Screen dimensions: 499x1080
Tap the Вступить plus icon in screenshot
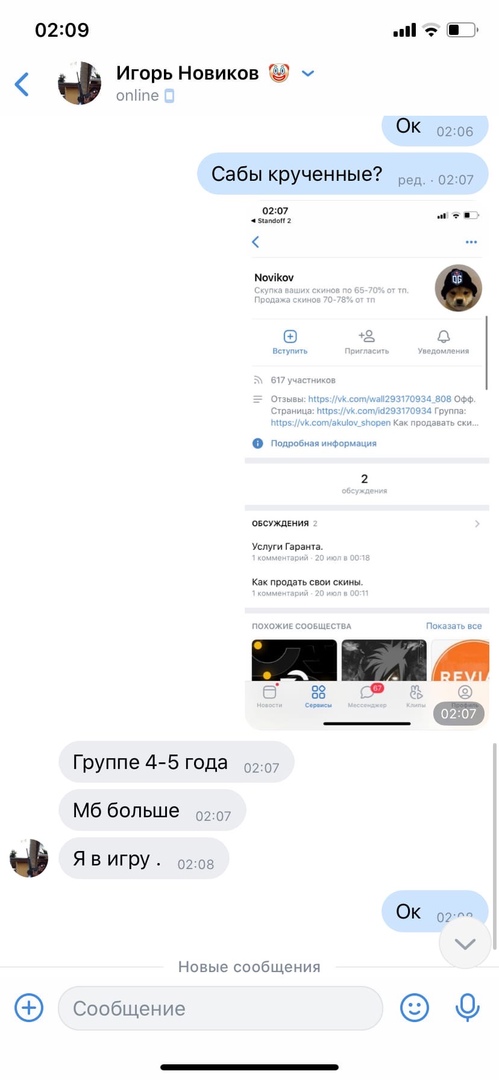point(290,336)
